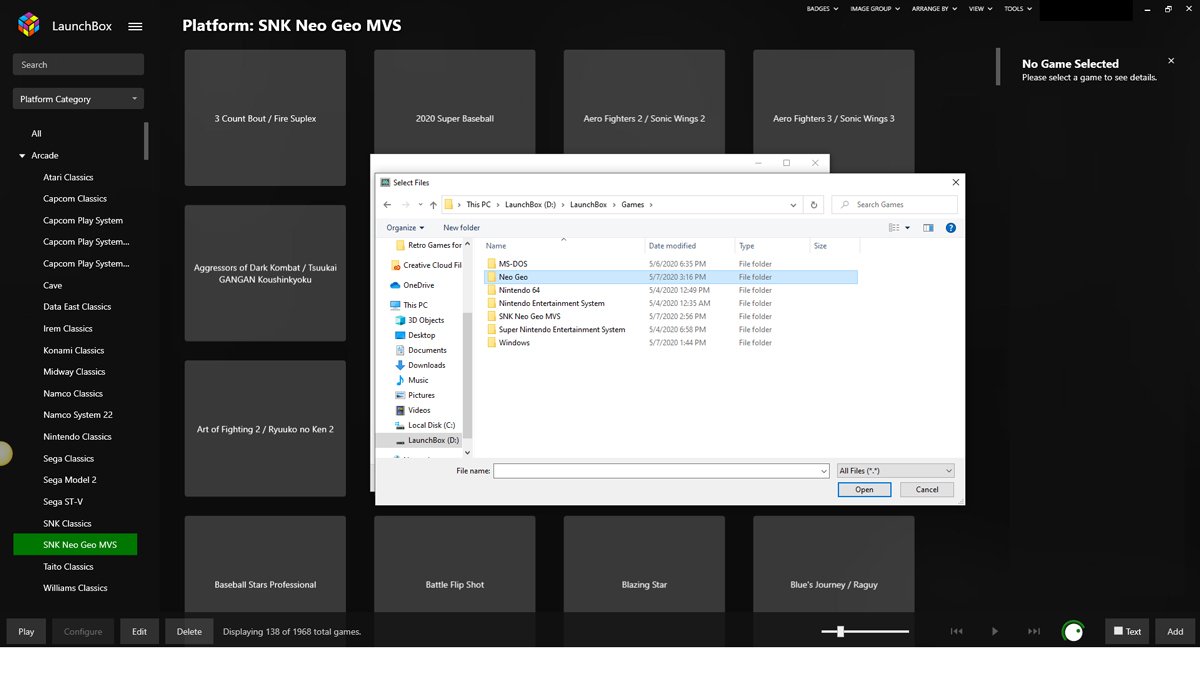Viewport: 1200px width, 675px height.
Task: Open the Organize dropdown menu
Action: pos(405,228)
